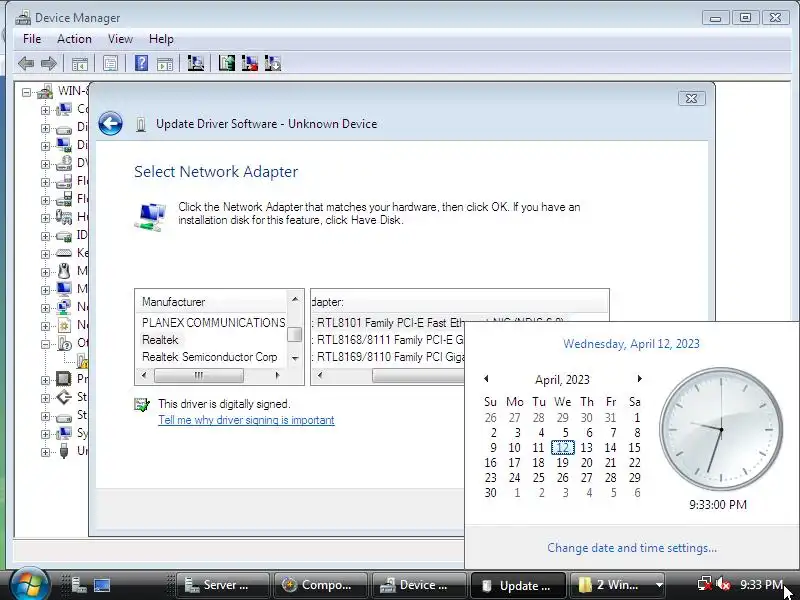Open the View menu

pos(120,39)
